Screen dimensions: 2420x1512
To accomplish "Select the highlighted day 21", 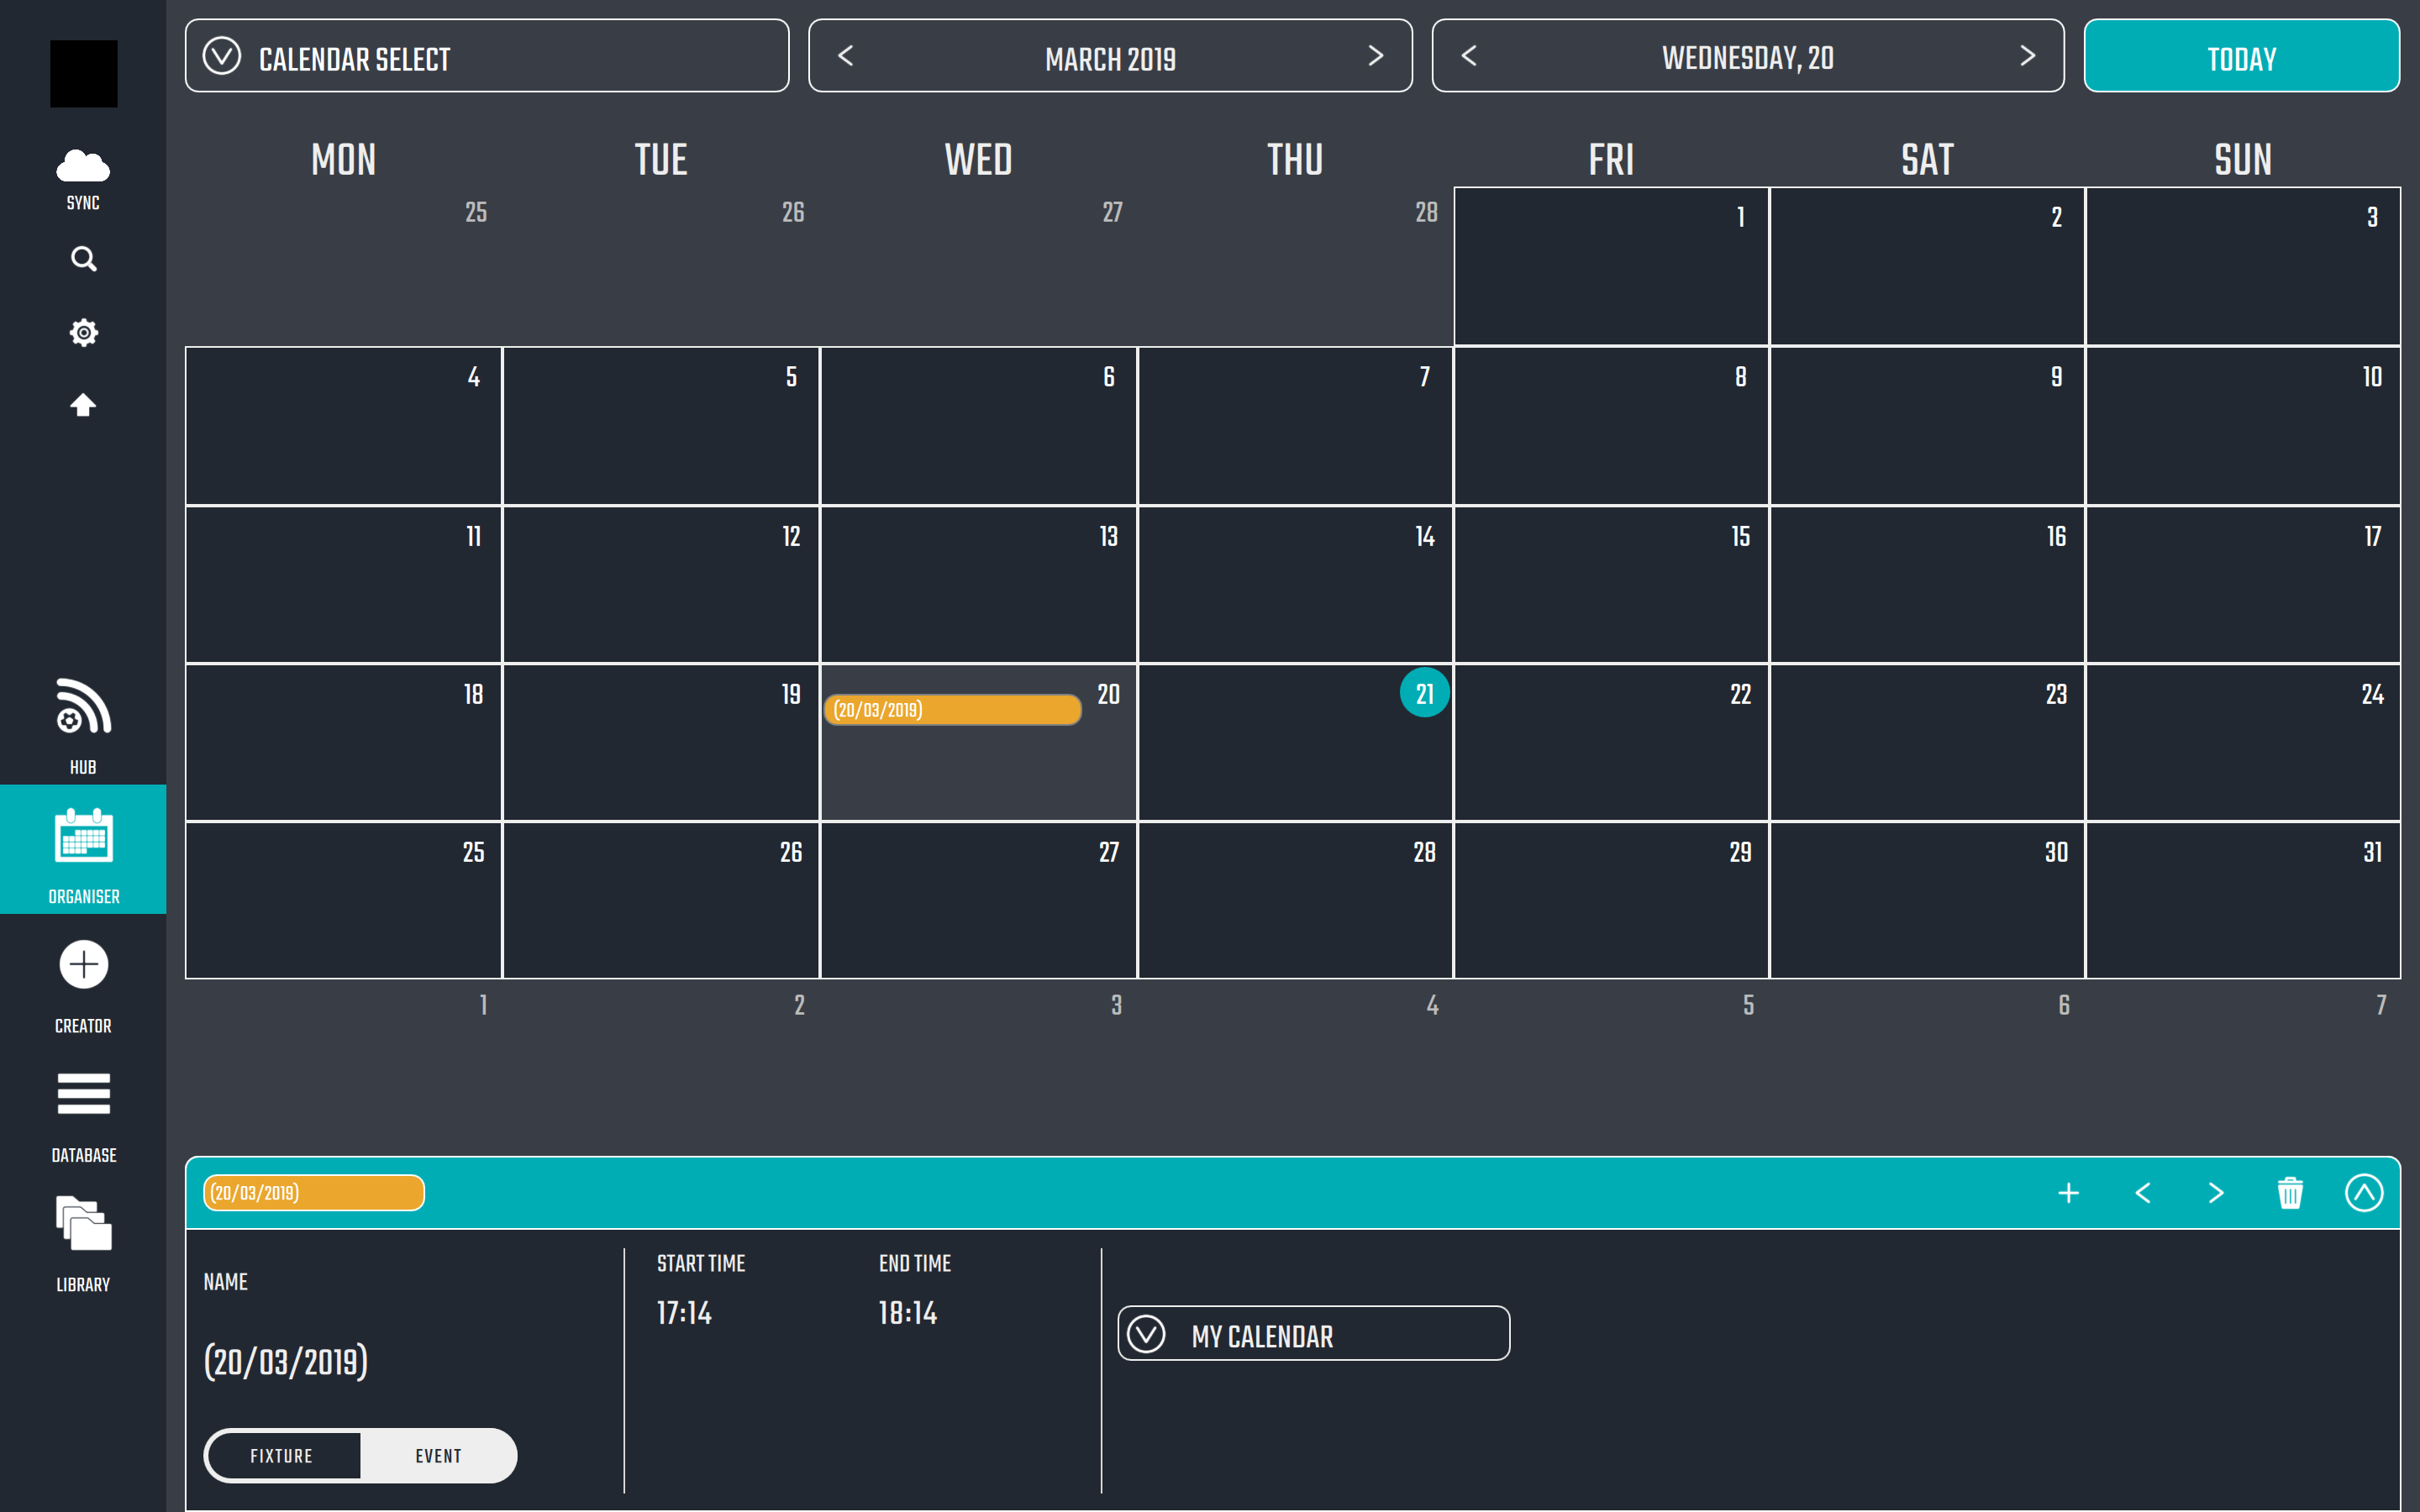I will (x=1424, y=693).
